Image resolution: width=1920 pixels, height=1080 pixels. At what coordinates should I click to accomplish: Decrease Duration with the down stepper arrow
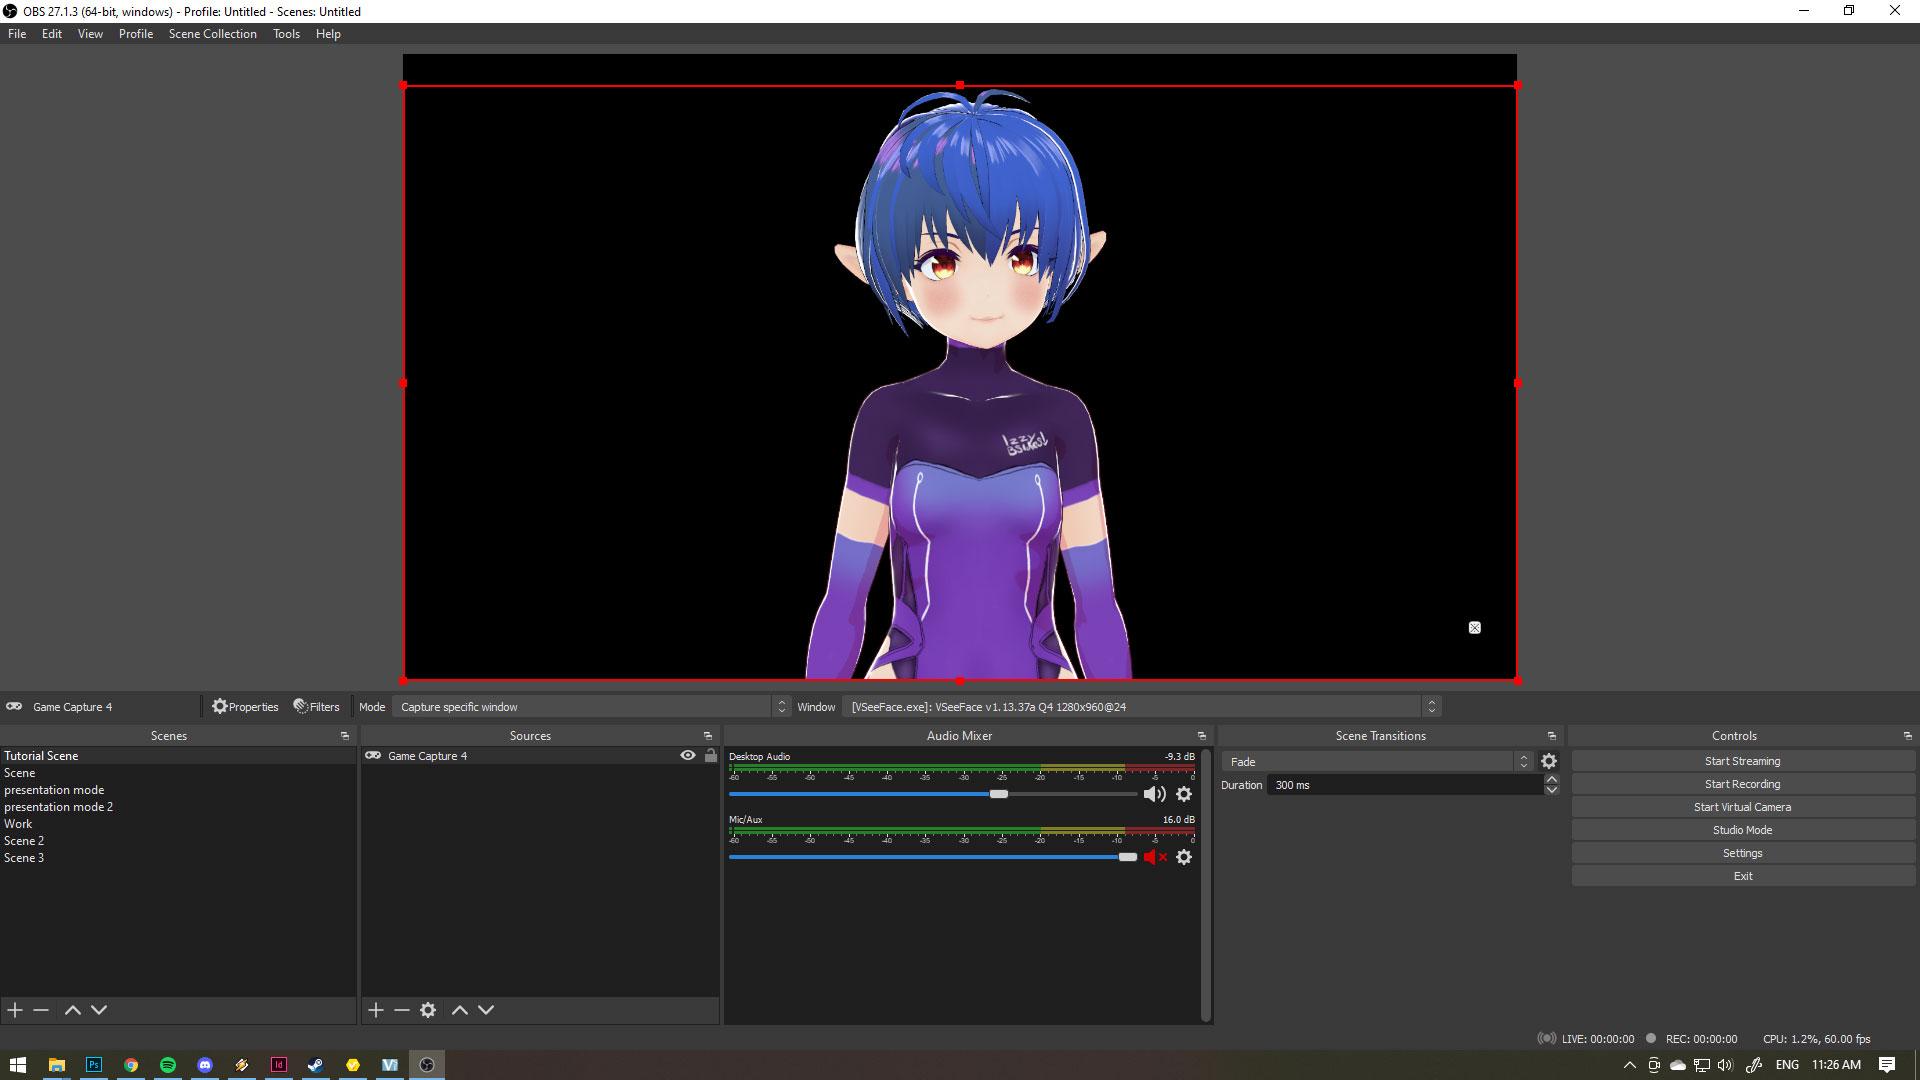click(x=1552, y=790)
